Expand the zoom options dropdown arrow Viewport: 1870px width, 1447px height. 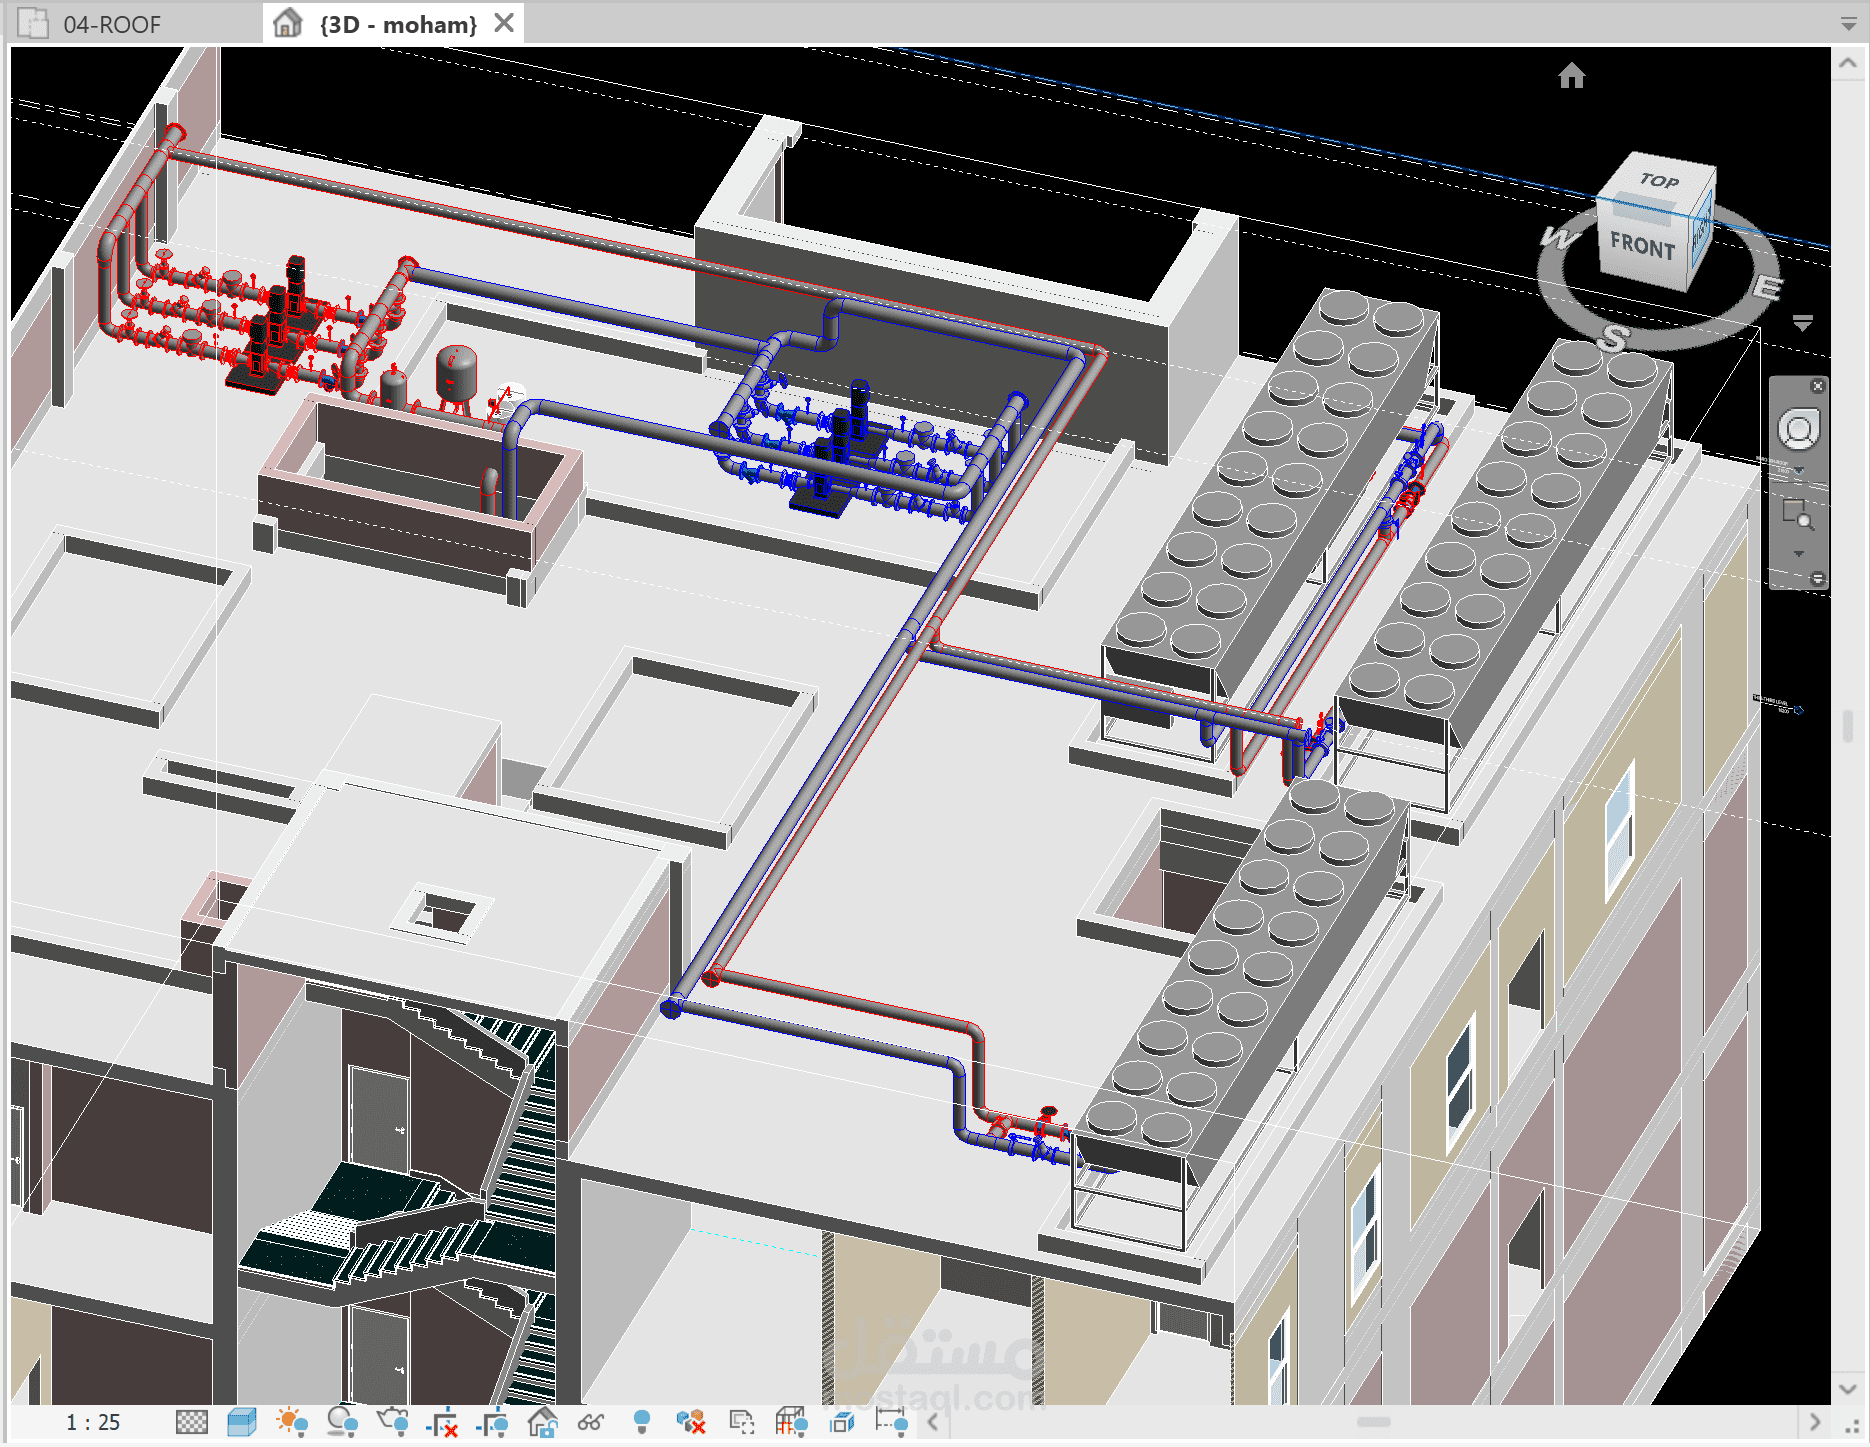coord(1798,554)
